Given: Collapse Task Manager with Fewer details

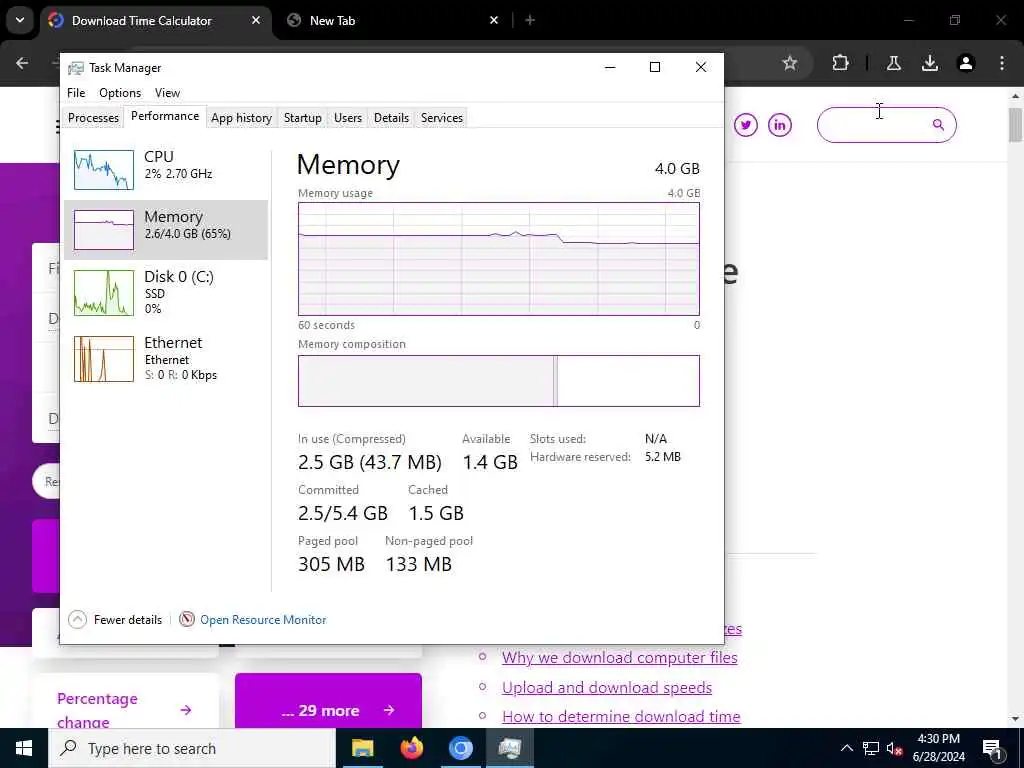Looking at the screenshot, I should pyautogui.click(x=115, y=620).
